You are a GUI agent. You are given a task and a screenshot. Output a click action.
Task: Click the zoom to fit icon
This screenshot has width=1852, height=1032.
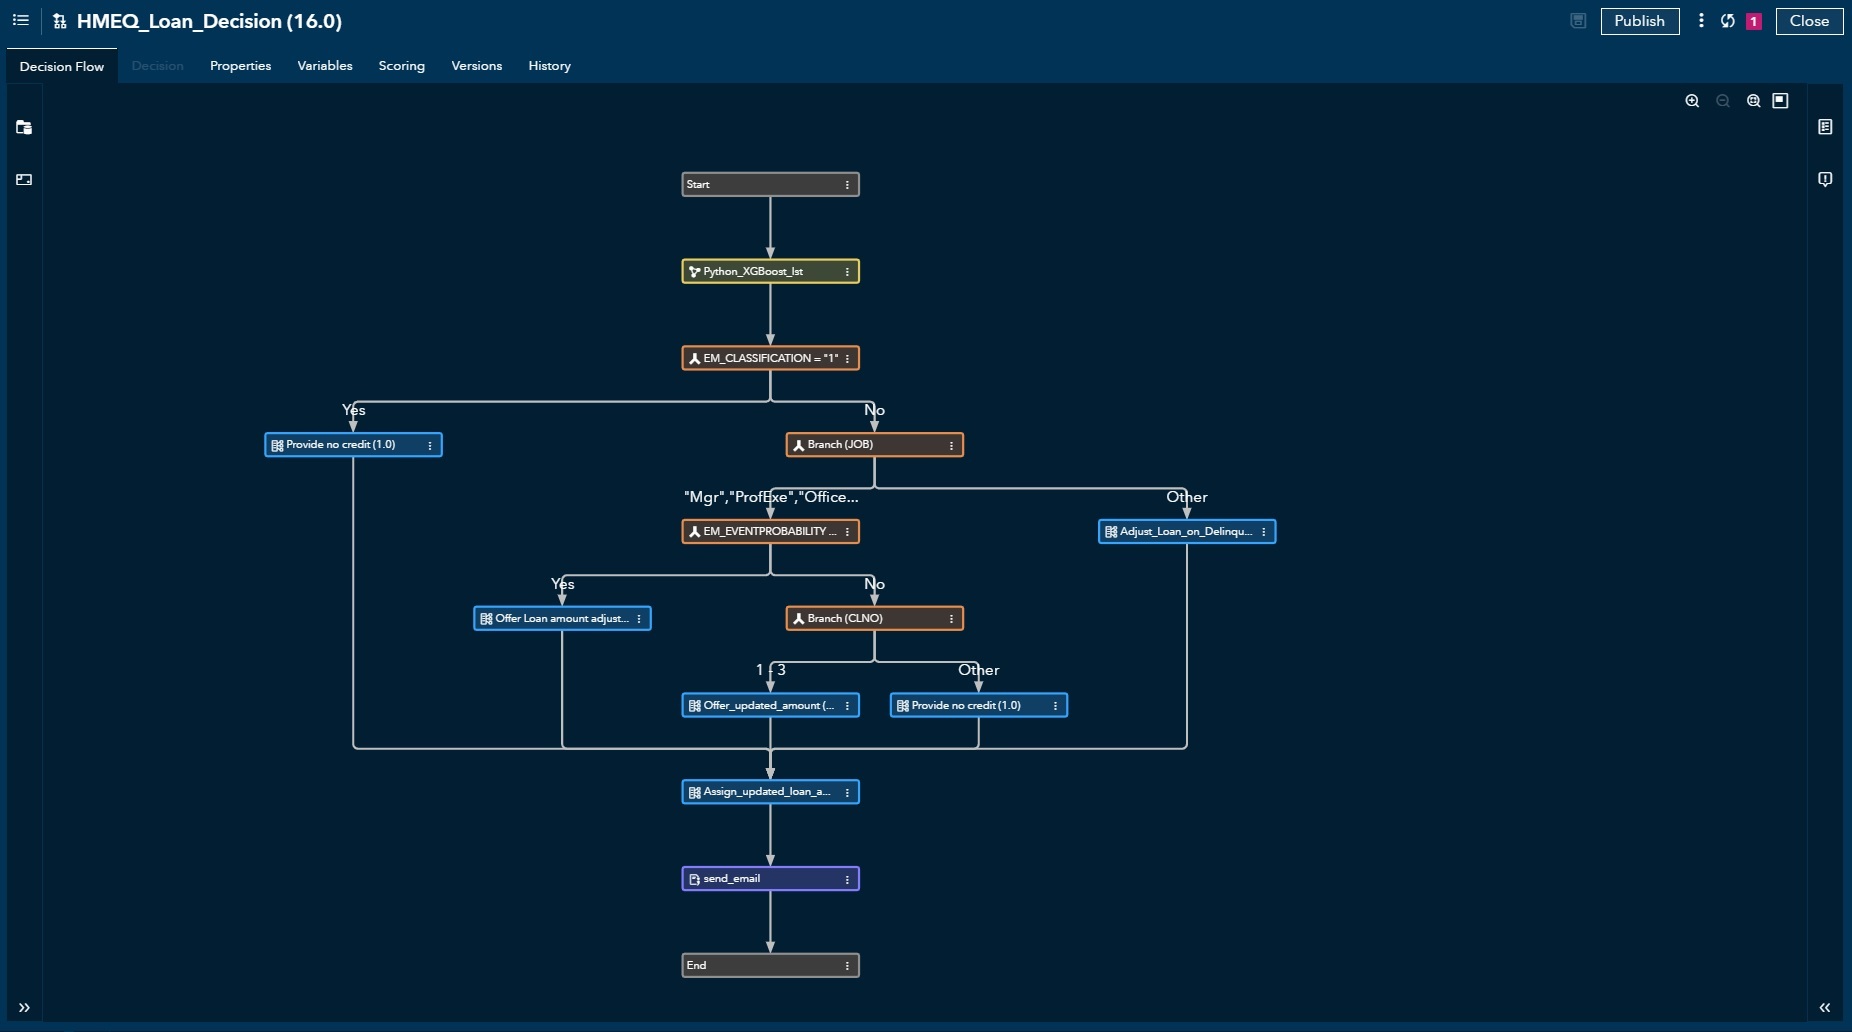pyautogui.click(x=1753, y=101)
